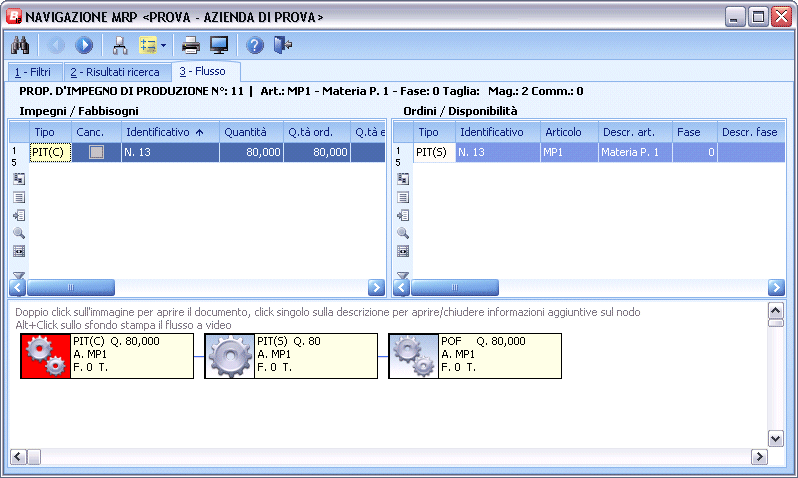
Task: Click filter funnel icon in Ordini grid
Action: (x=403, y=275)
